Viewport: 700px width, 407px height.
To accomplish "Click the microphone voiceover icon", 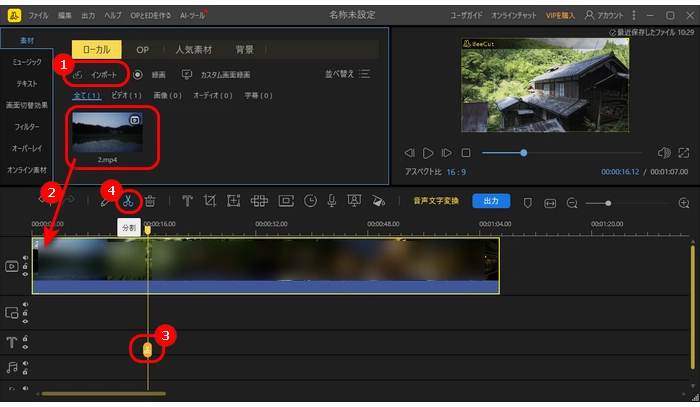I will [x=331, y=201].
